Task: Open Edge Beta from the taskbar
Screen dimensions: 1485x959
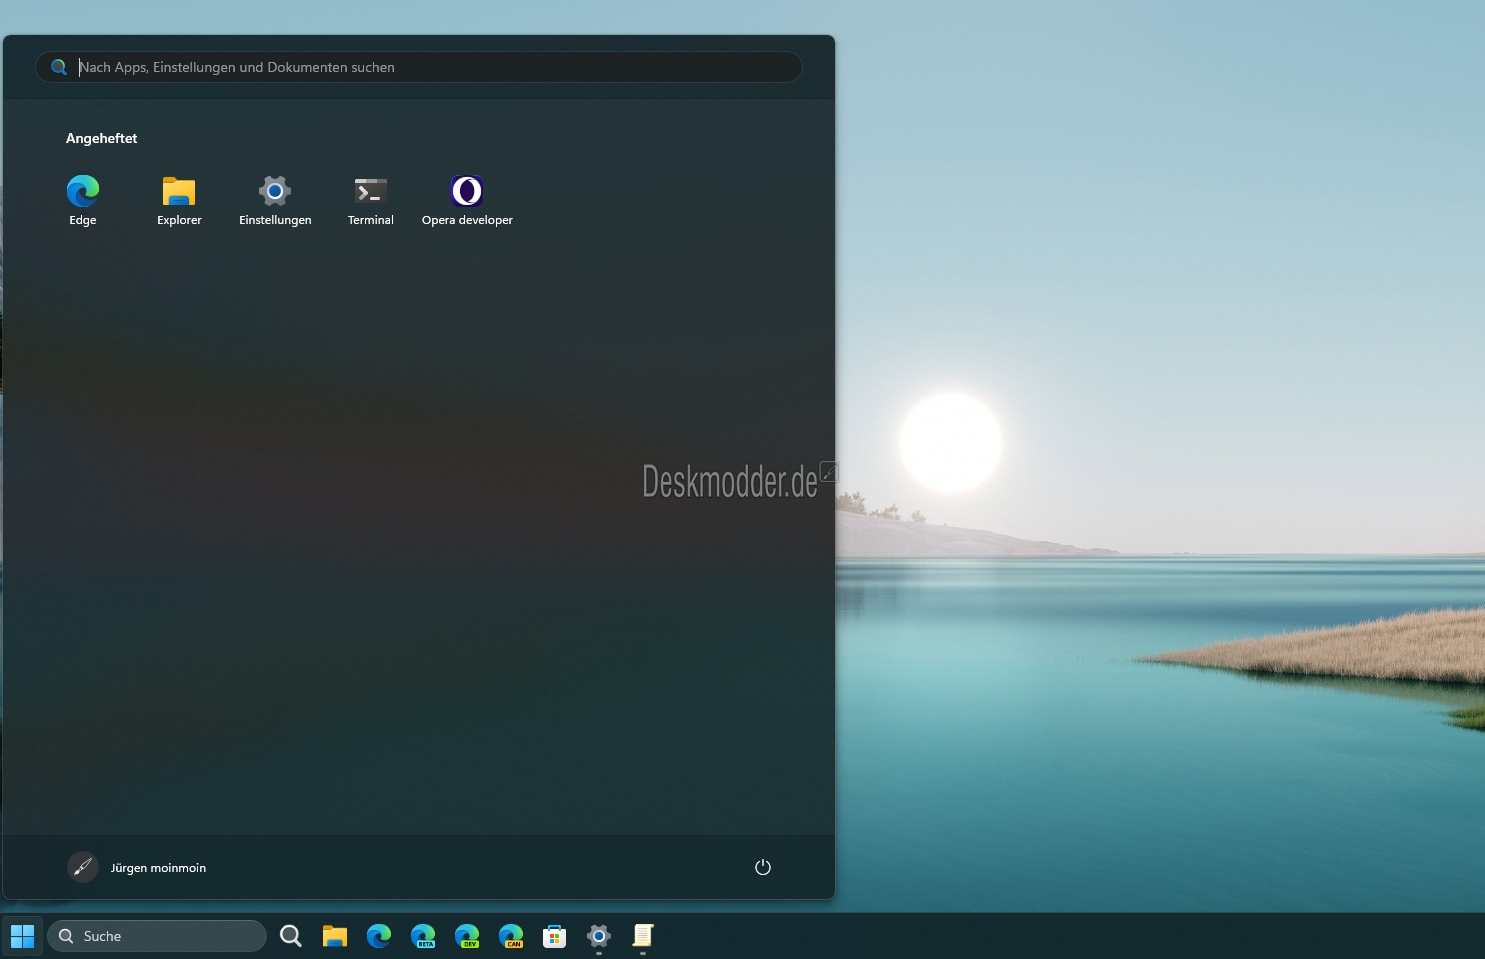Action: pos(423,936)
